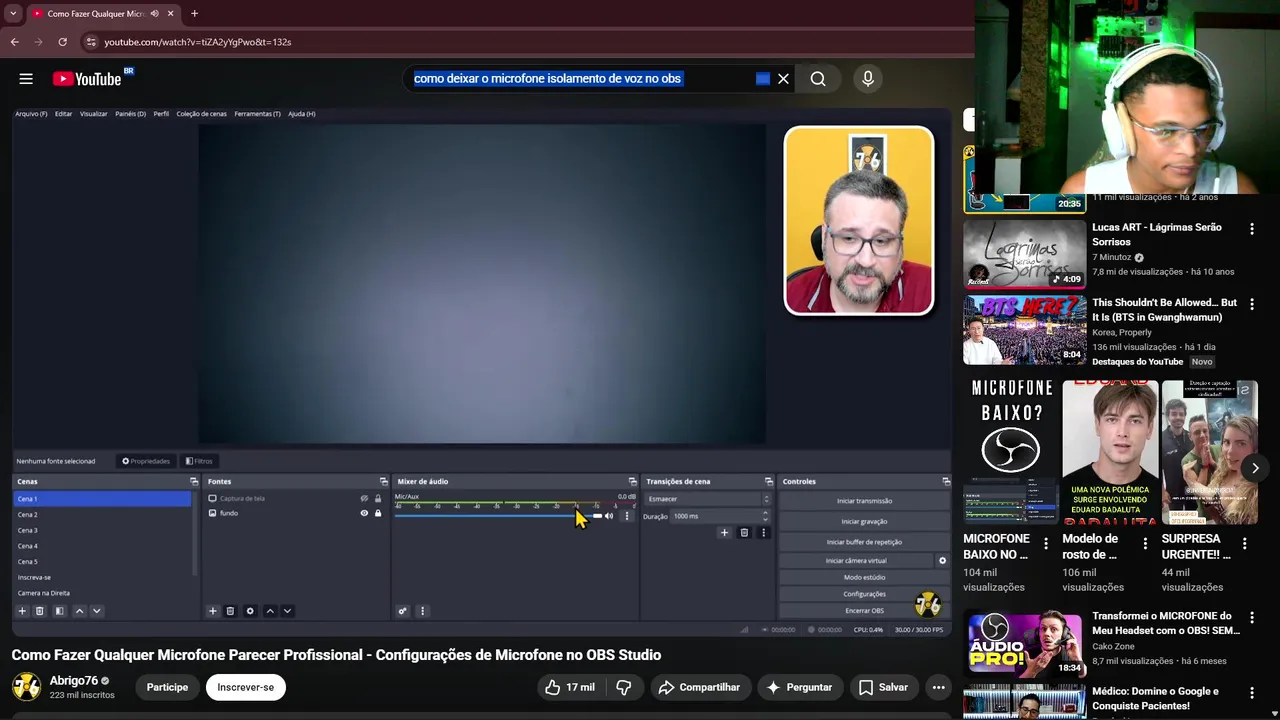
Task: Toggle visibility of fundo source
Action: (x=364, y=513)
